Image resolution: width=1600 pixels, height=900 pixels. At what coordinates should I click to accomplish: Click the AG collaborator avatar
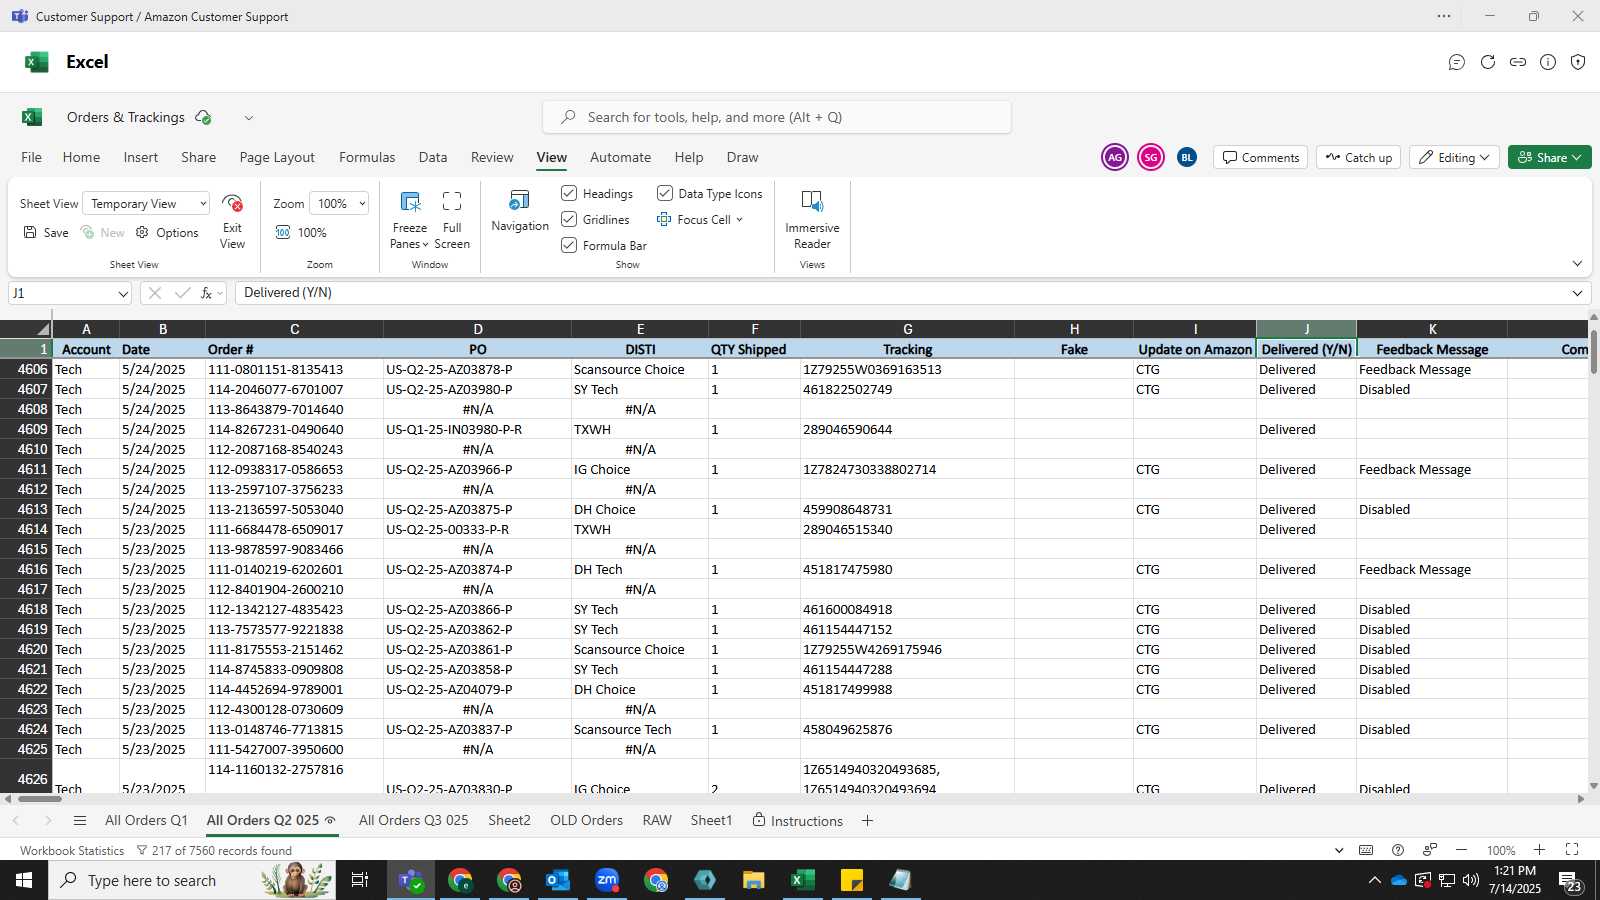click(1115, 157)
